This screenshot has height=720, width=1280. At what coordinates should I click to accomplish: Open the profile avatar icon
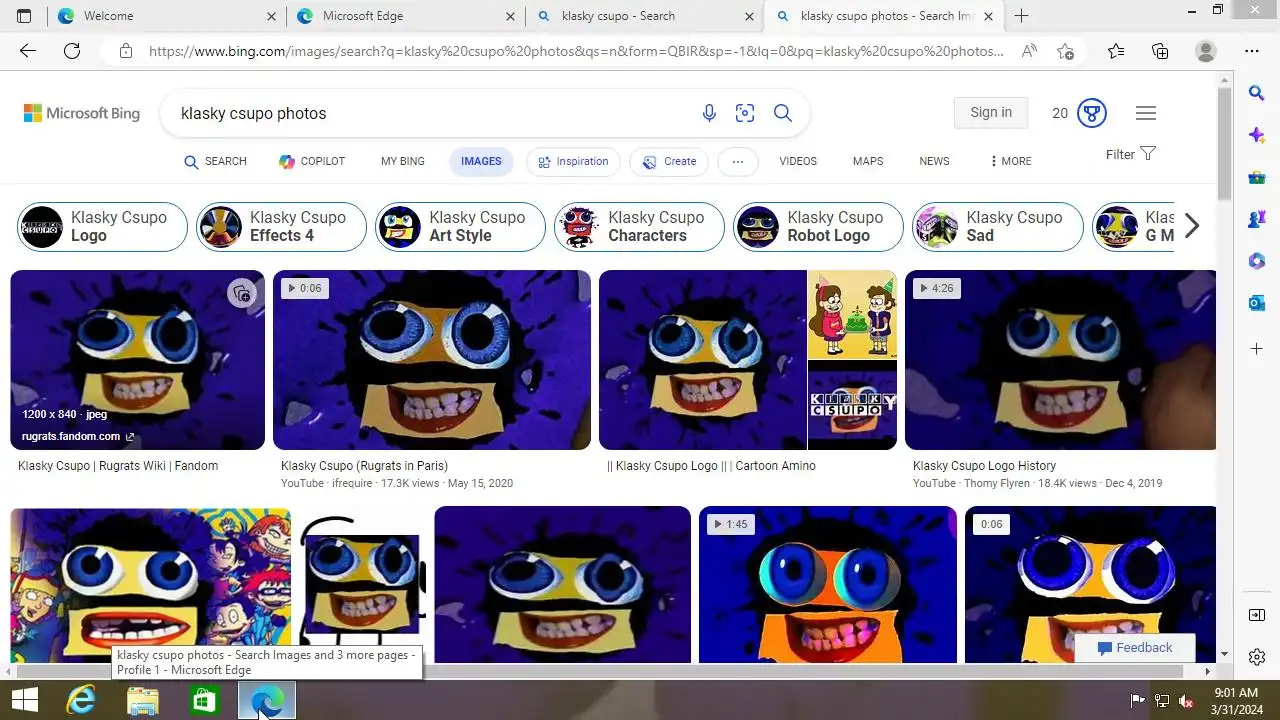(x=1206, y=51)
